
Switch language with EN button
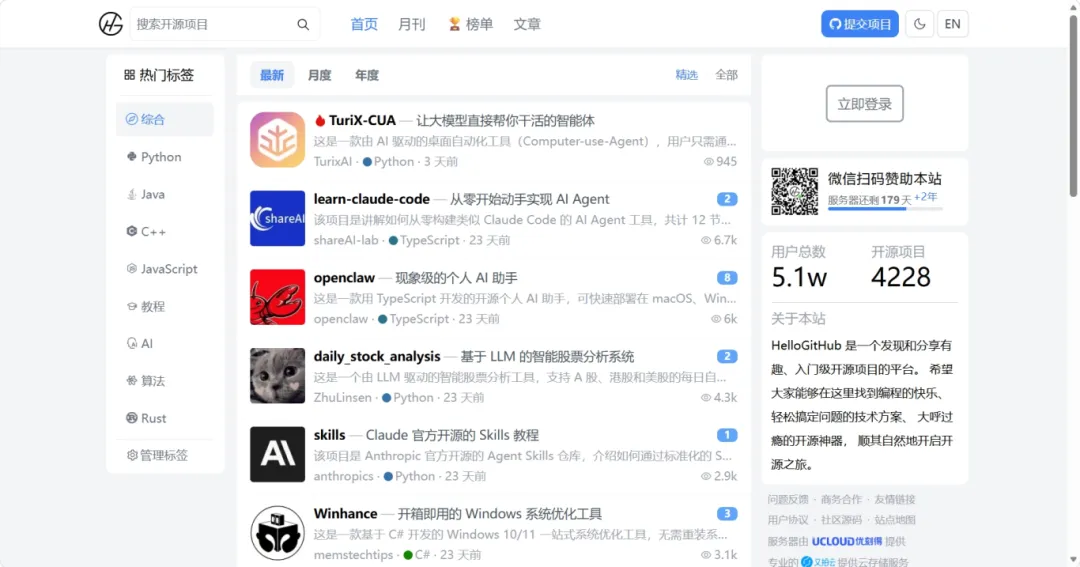pyautogui.click(x=953, y=24)
